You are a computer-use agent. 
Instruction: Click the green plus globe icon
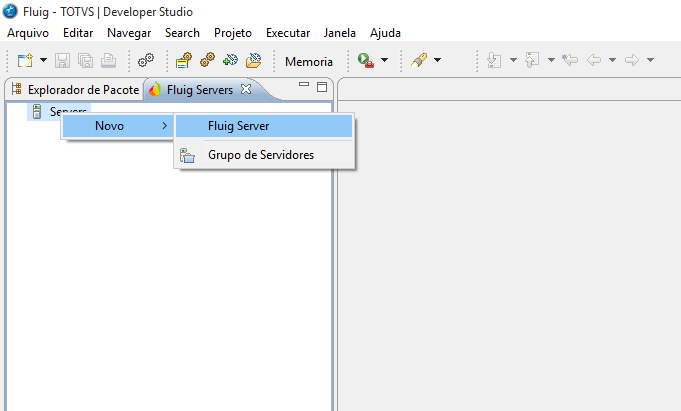[x=230, y=60]
